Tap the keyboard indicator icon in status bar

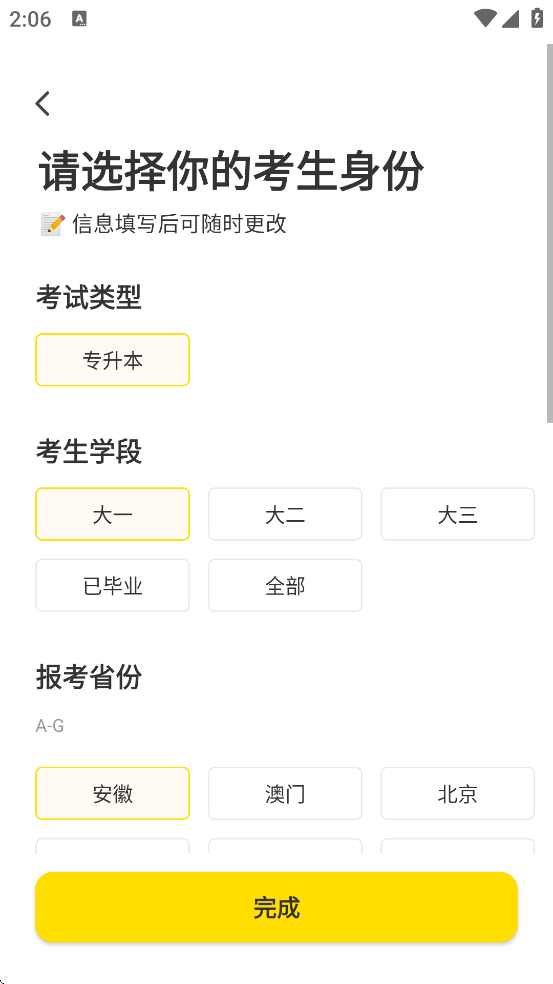[80, 19]
